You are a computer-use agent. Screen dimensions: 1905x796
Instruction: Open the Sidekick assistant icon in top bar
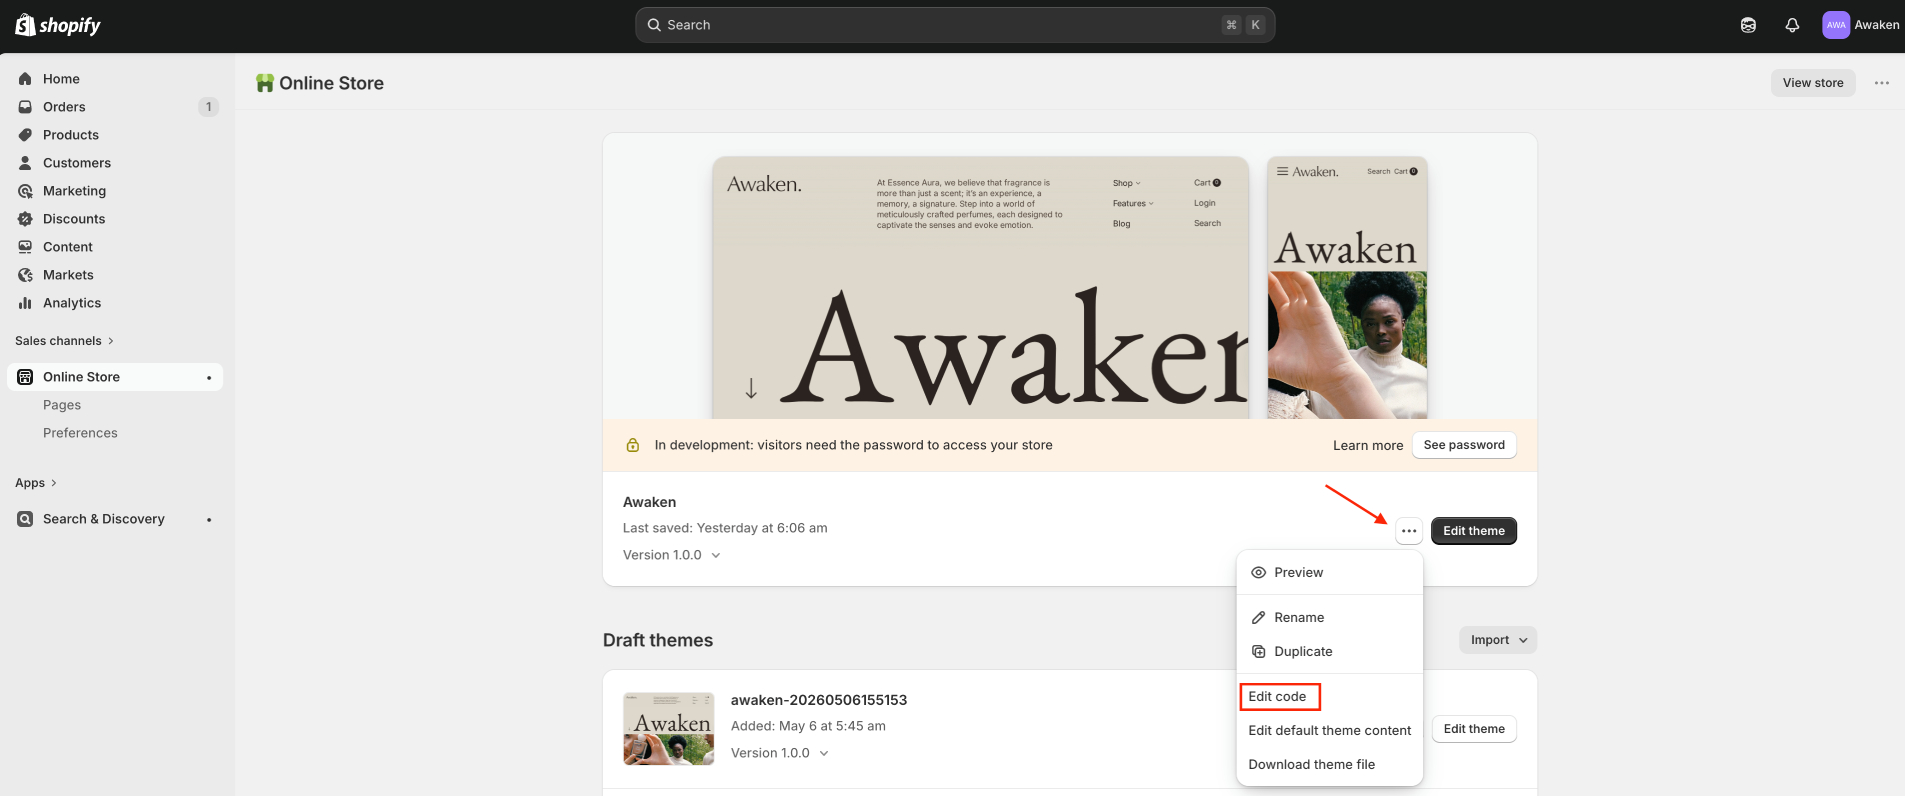click(1748, 25)
